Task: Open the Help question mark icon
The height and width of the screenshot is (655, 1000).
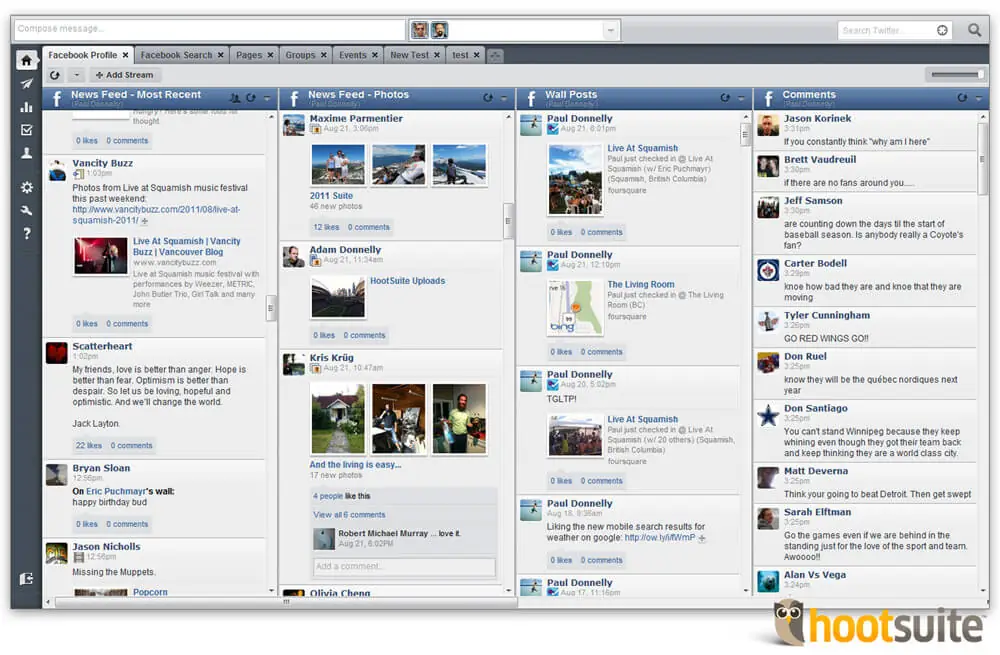Action: (26, 233)
